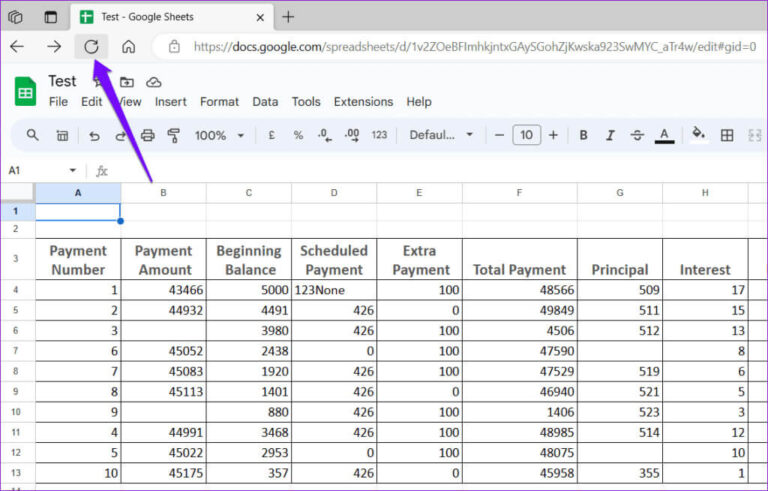Screen dimensions: 768x491
Task: Open the zoom 100% dropdown
Action: click(218, 135)
